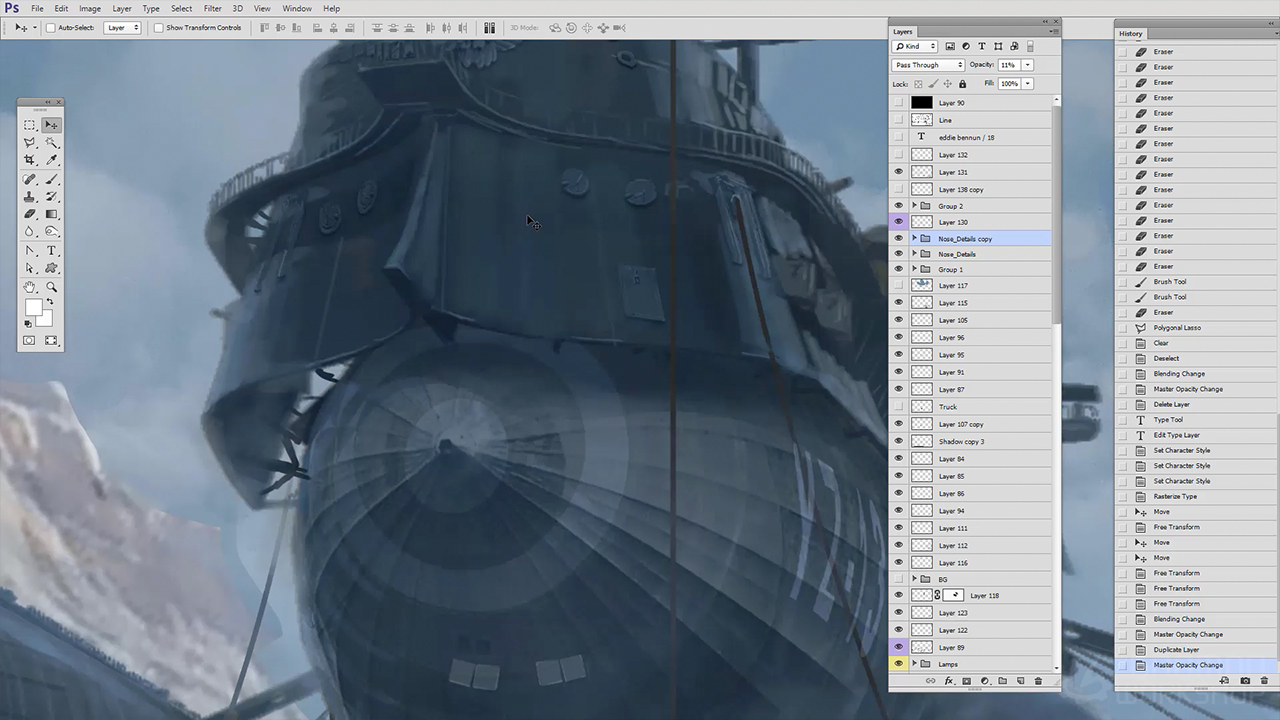Open the Opacity slider dropdown arrow
This screenshot has width=1280, height=720.
[x=1027, y=65]
